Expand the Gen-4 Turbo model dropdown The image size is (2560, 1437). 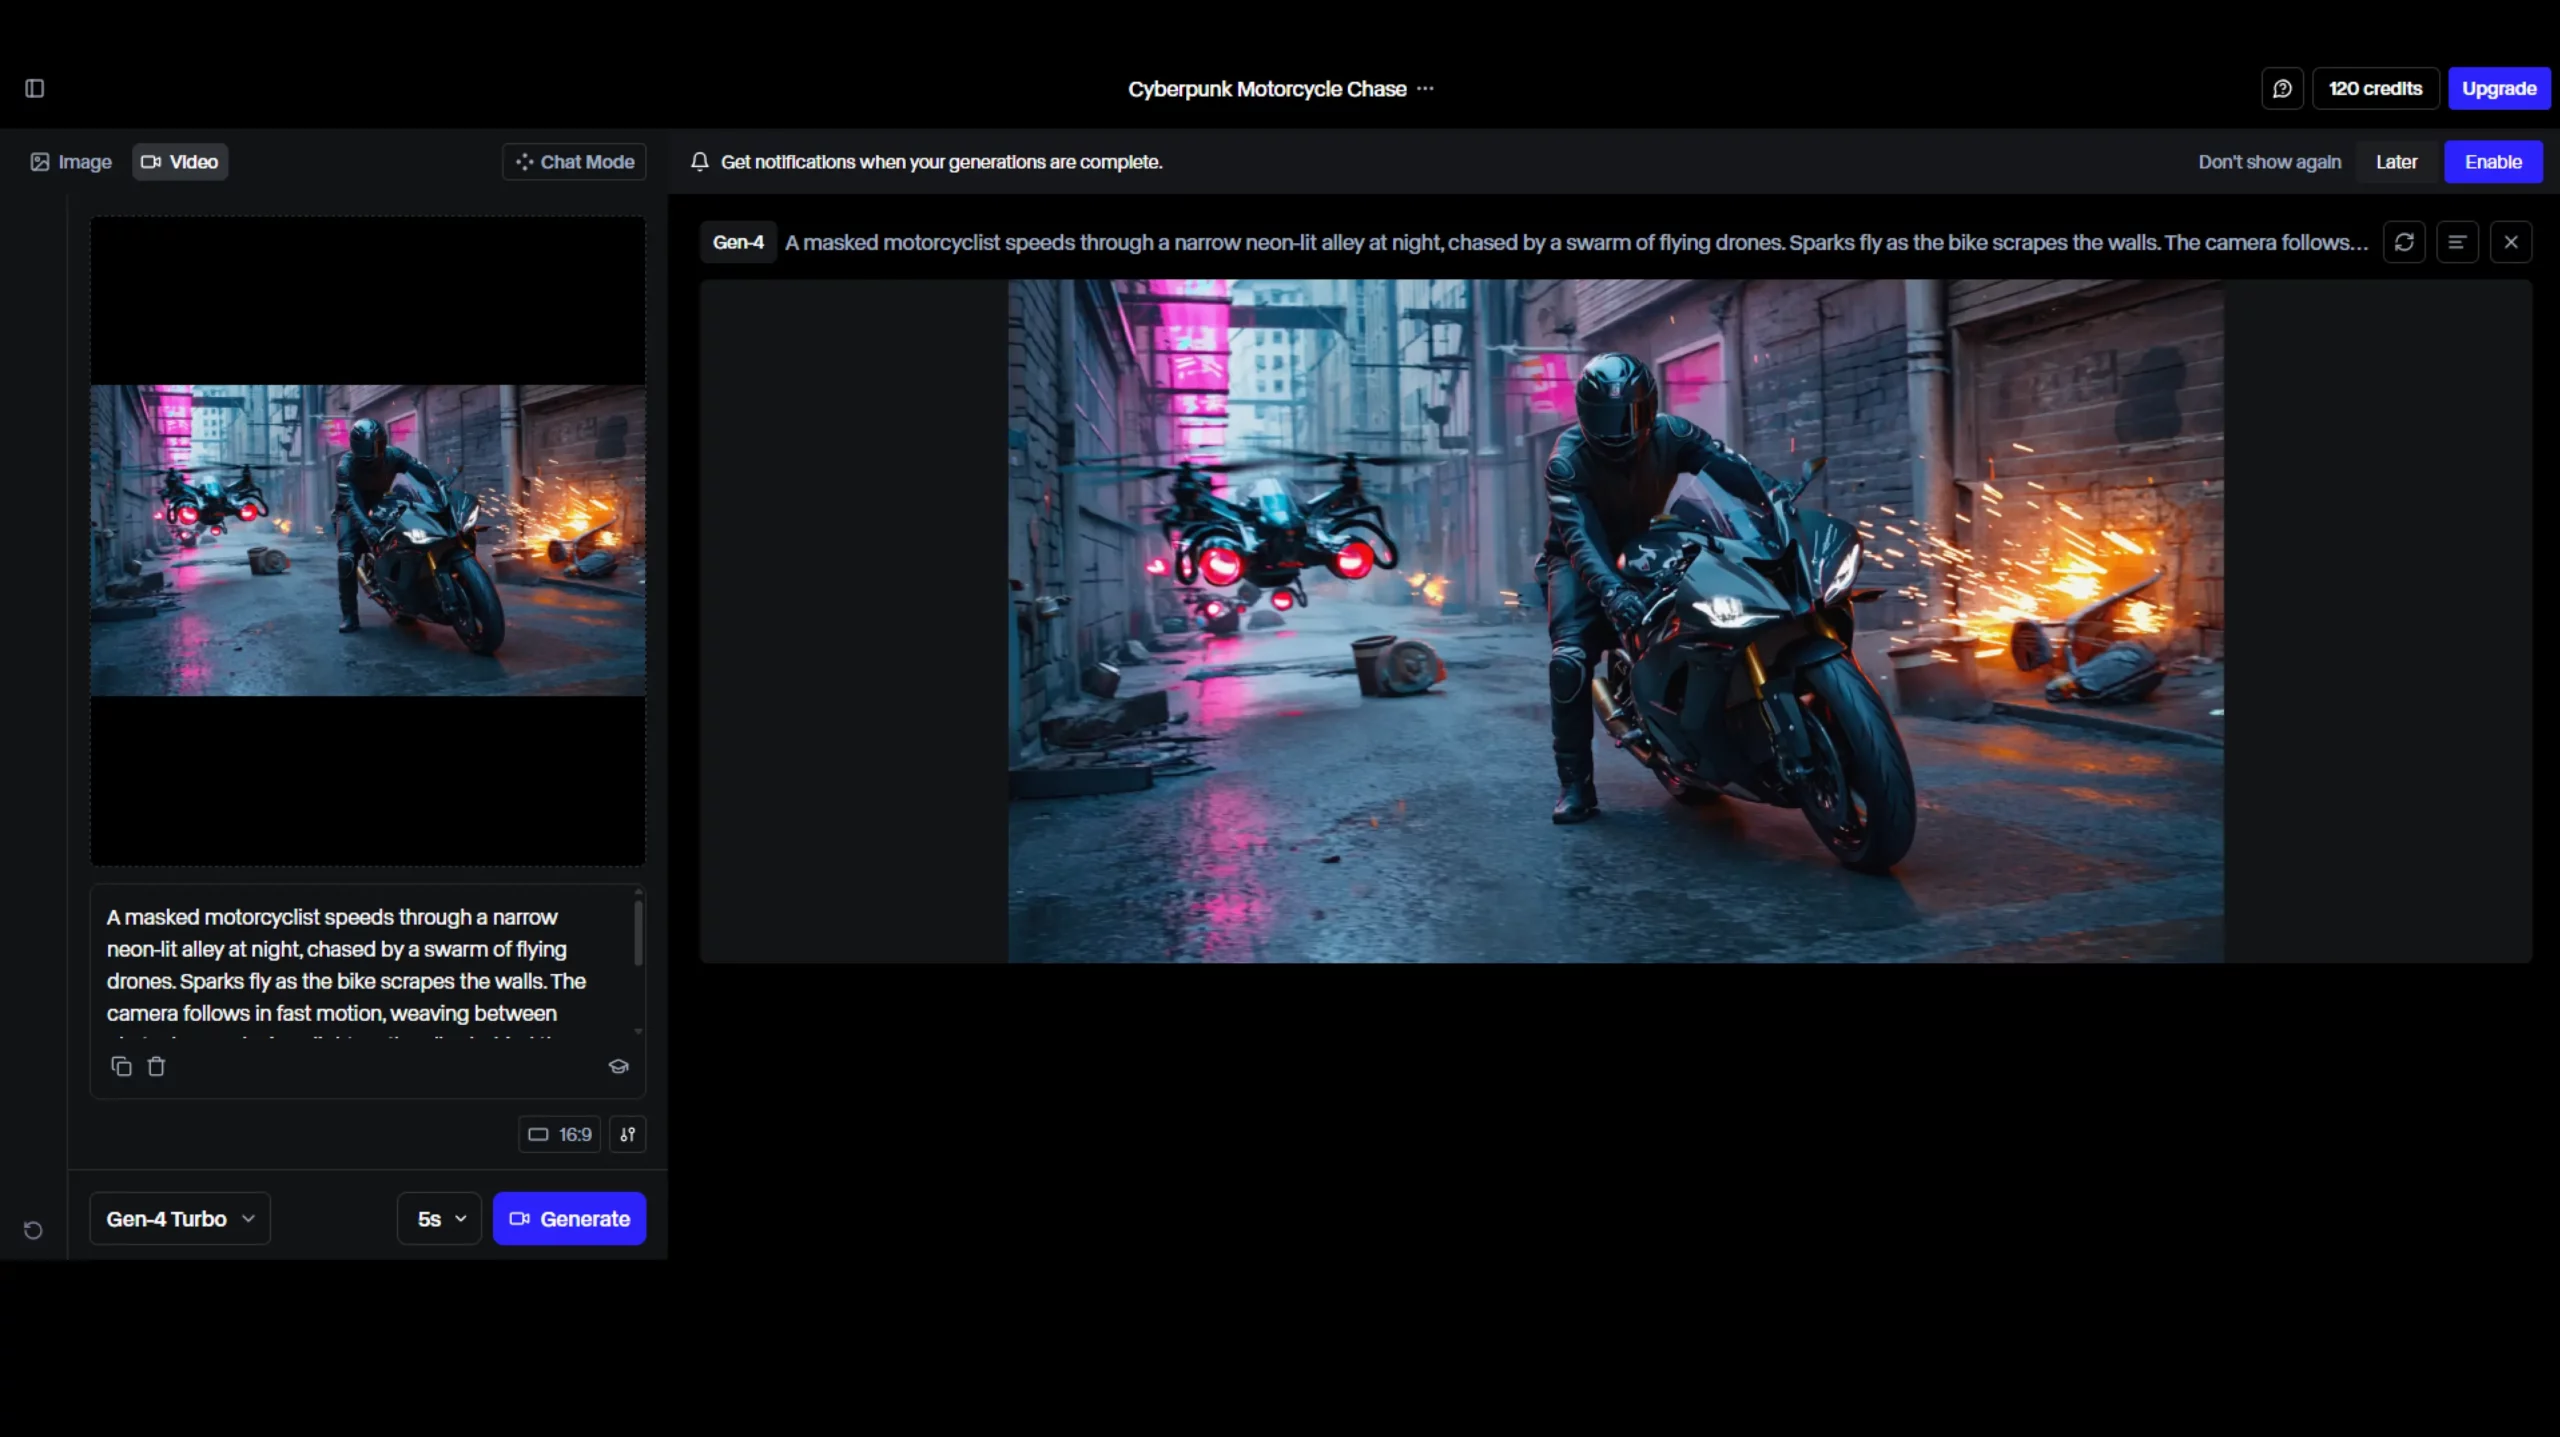pos(180,1219)
